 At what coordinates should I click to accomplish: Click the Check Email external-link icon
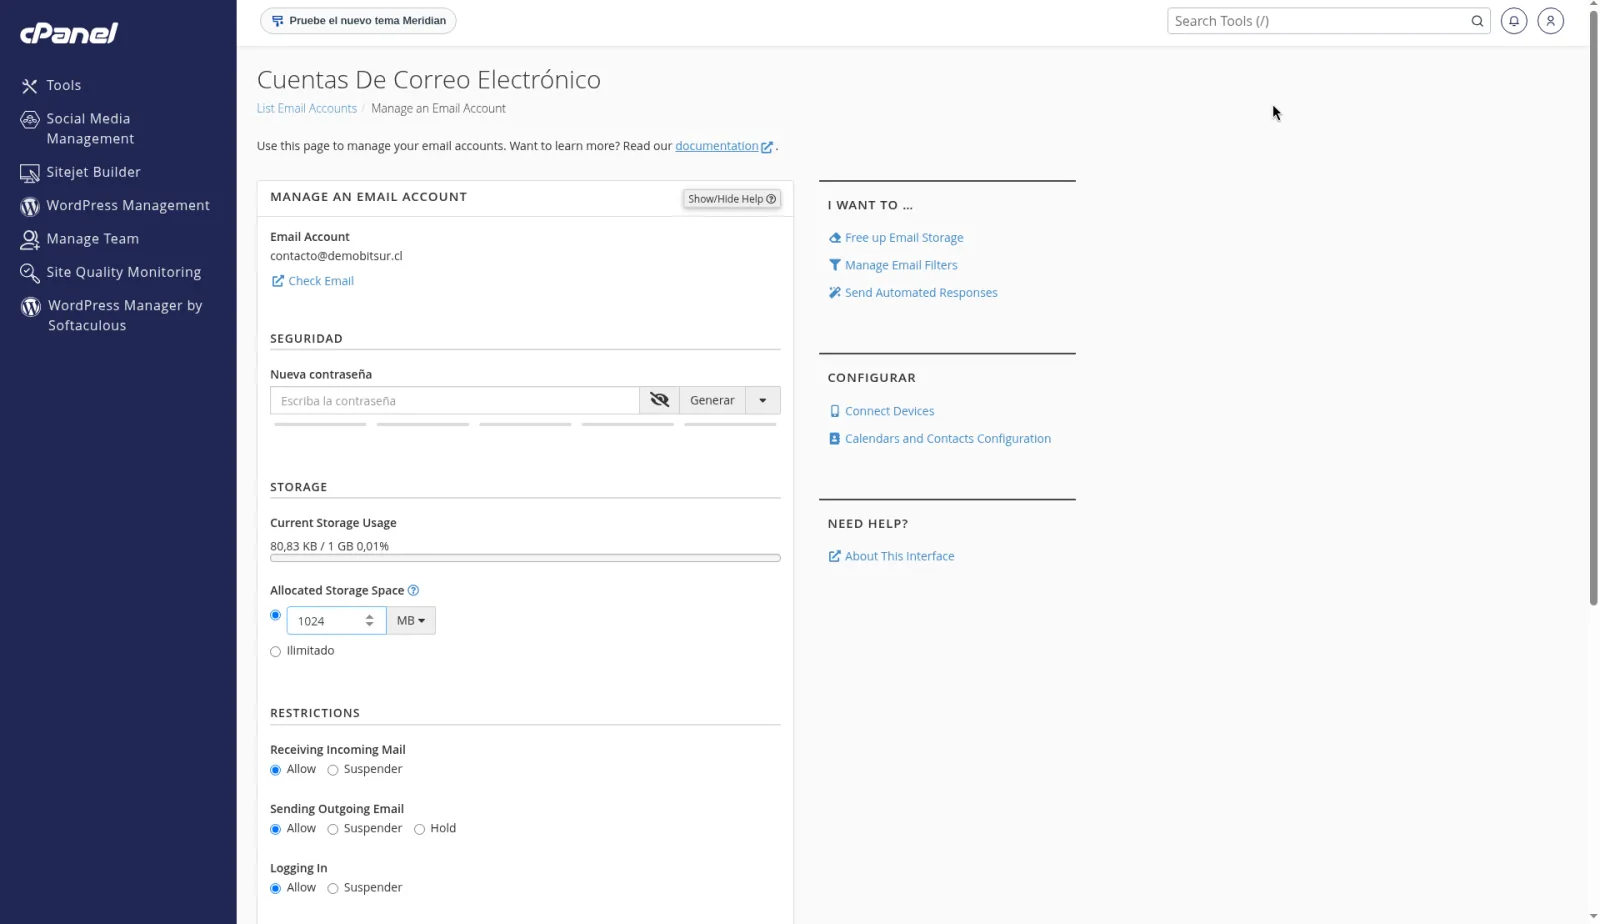pyautogui.click(x=278, y=281)
